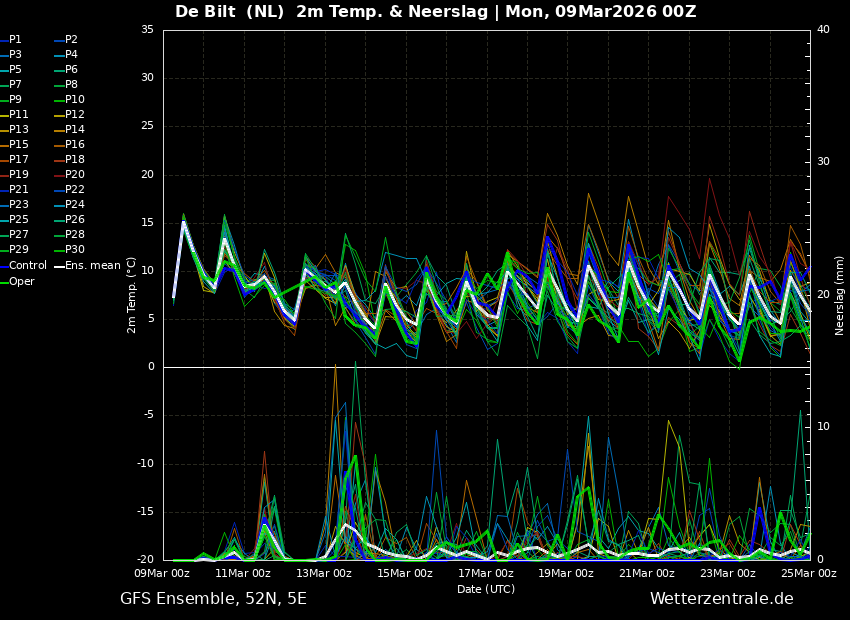850x620 pixels.
Task: Click the 19Mar 00z date tick
Action: pyautogui.click(x=566, y=573)
